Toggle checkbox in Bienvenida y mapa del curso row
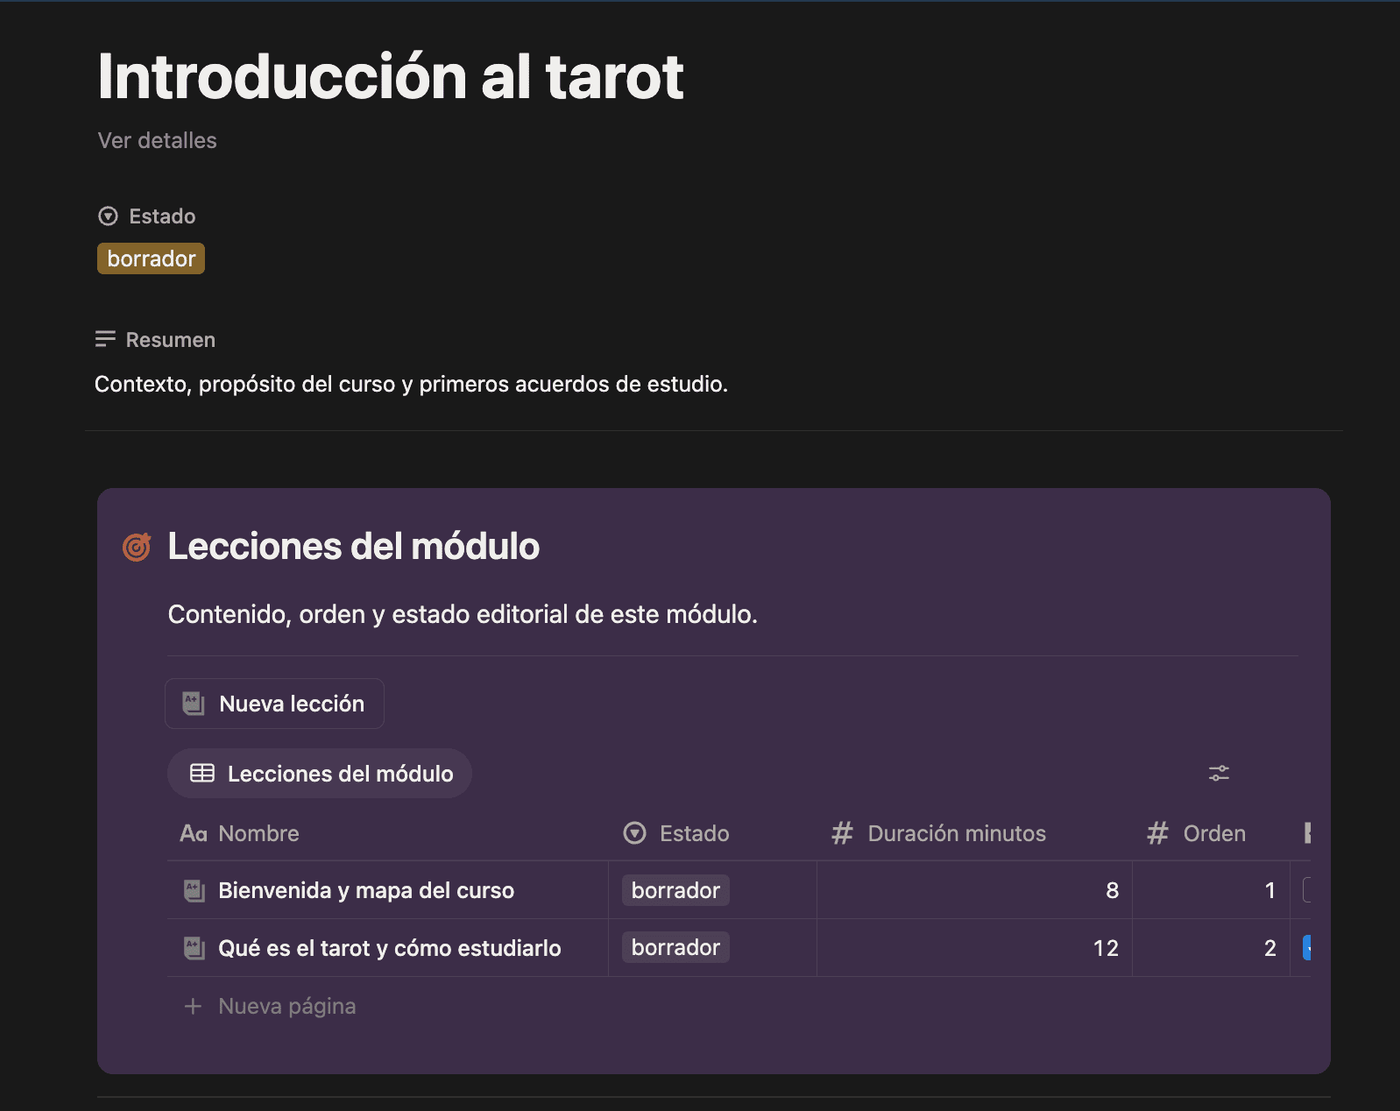The height and width of the screenshot is (1111, 1400). pos(1306,890)
